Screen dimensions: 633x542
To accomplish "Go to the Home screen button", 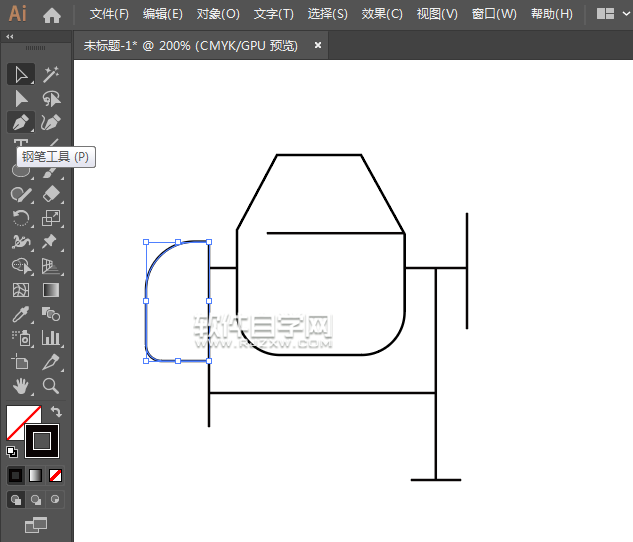I will click(52, 14).
